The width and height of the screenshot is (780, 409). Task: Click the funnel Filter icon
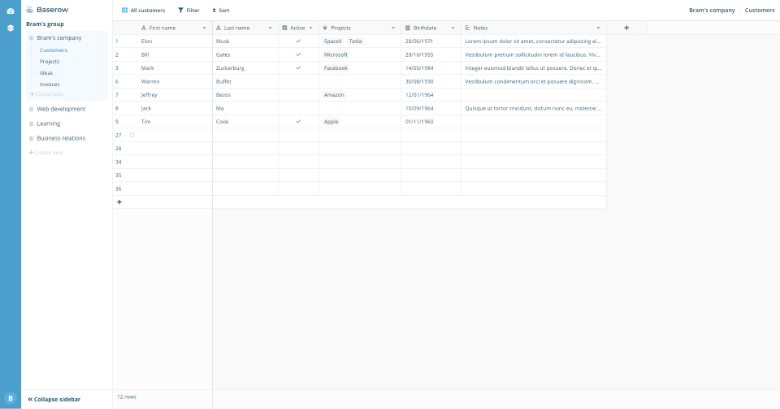pyautogui.click(x=181, y=10)
